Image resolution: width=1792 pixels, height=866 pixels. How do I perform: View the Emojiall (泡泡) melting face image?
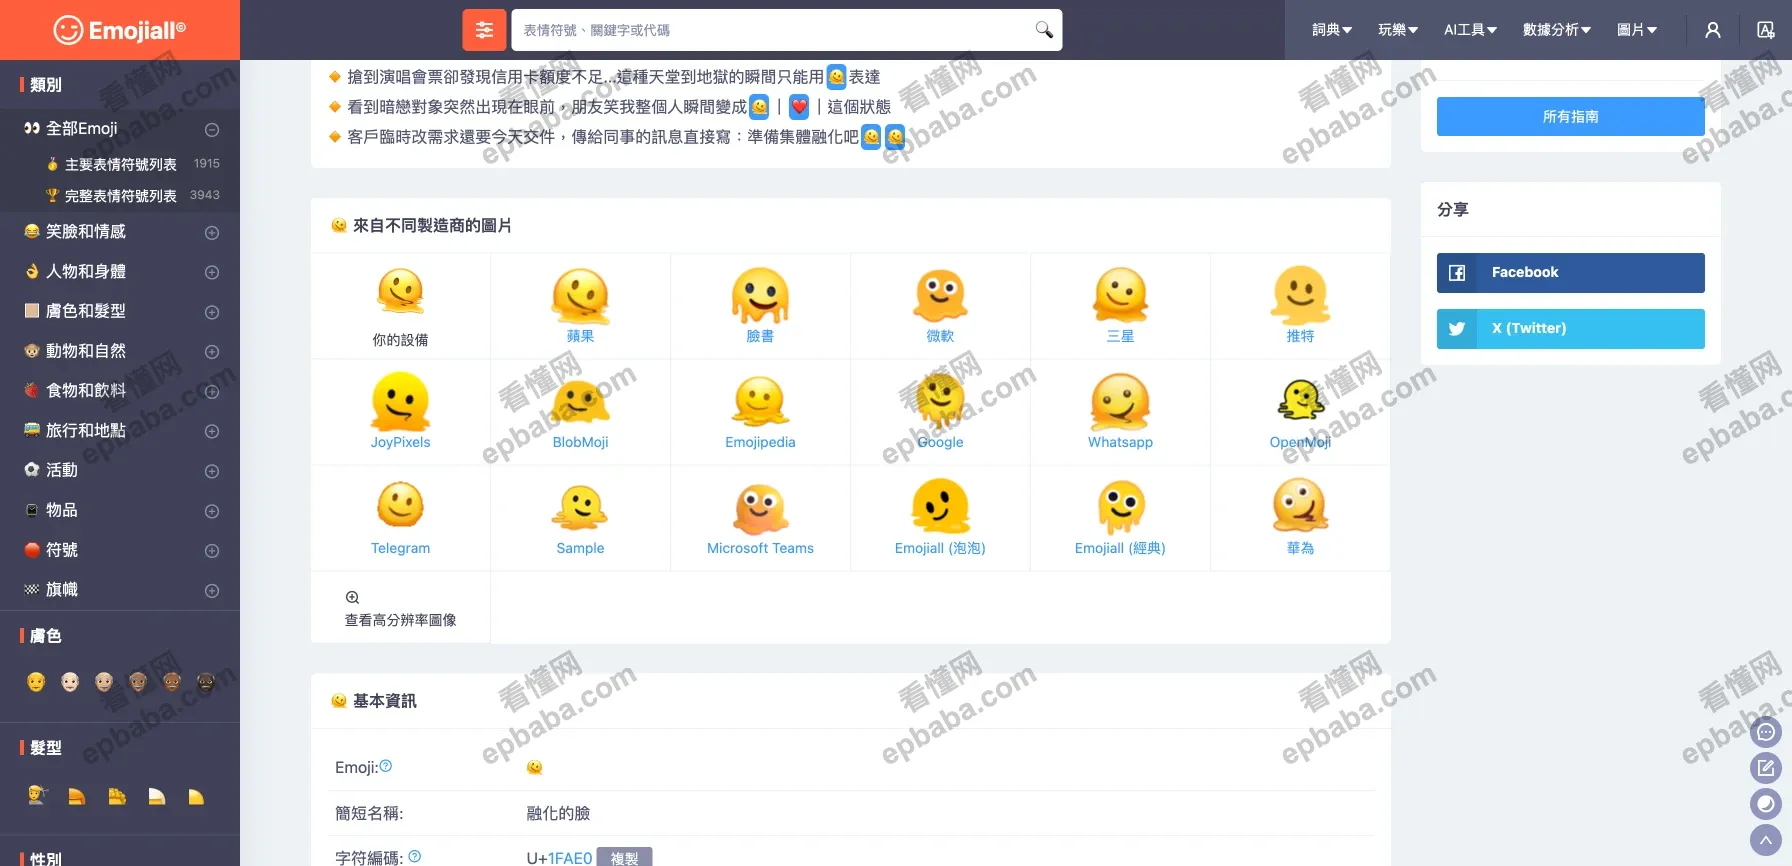(x=940, y=506)
